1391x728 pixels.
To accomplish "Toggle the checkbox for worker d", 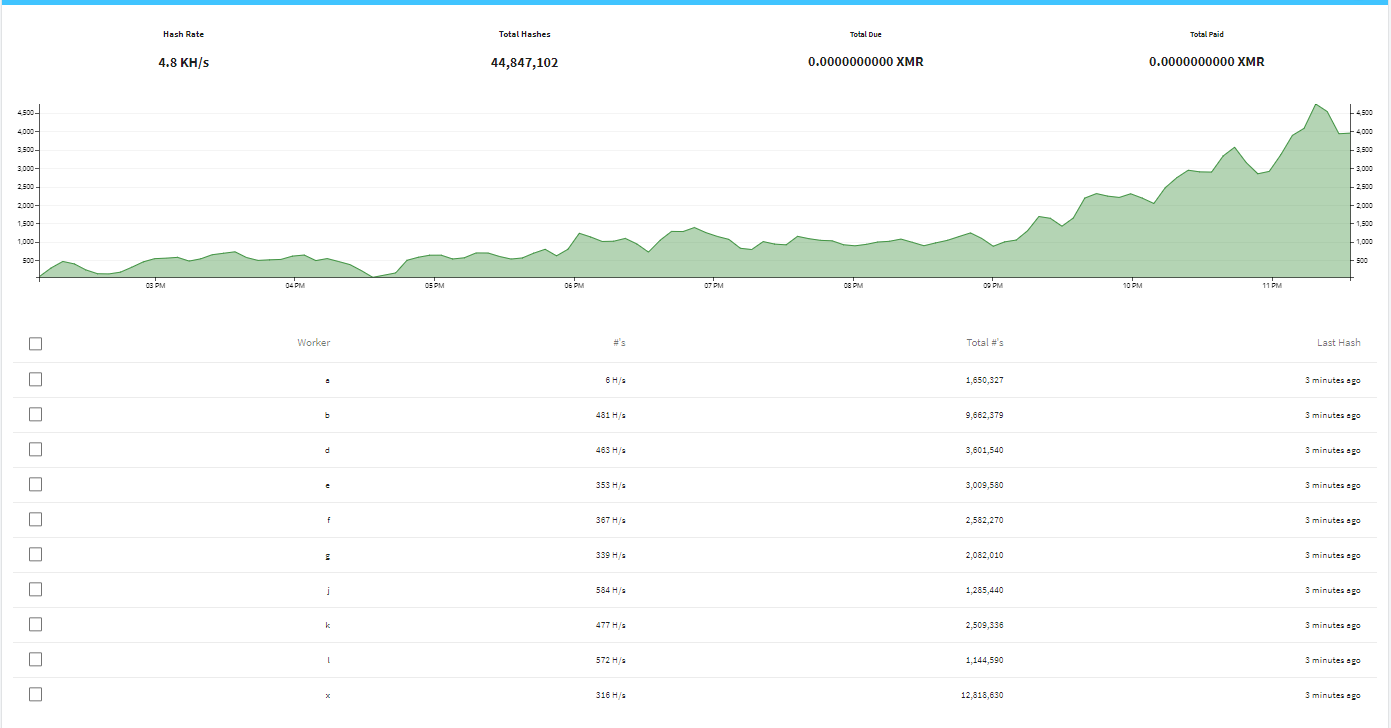I will [36, 449].
